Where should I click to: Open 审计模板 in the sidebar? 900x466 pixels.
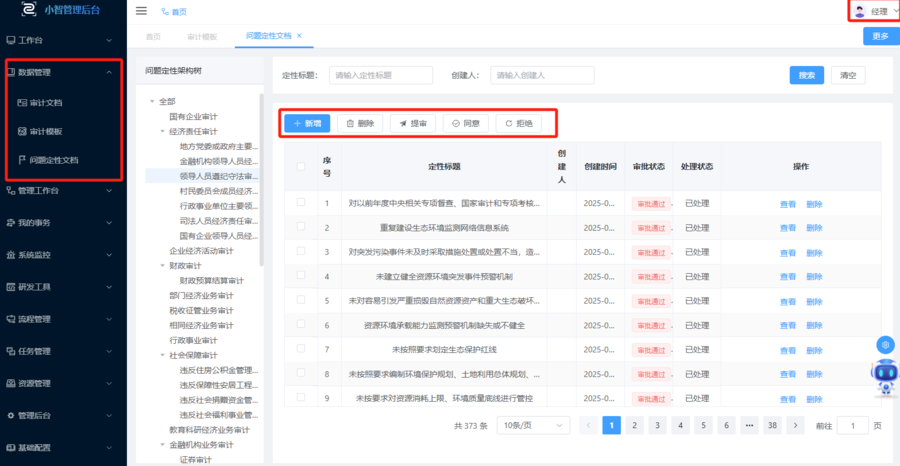tap(46, 131)
